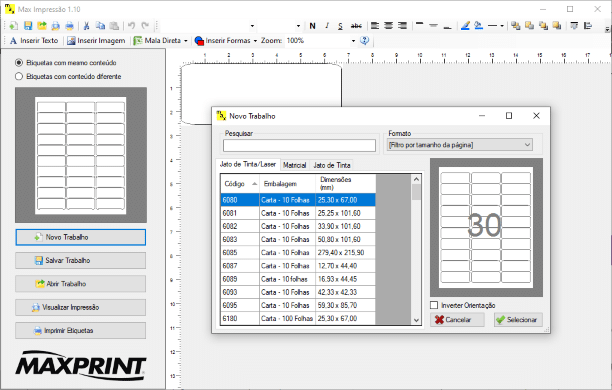Click the paste clipboard icon
Image resolution: width=612 pixels, height=390 pixels.
(114, 26)
